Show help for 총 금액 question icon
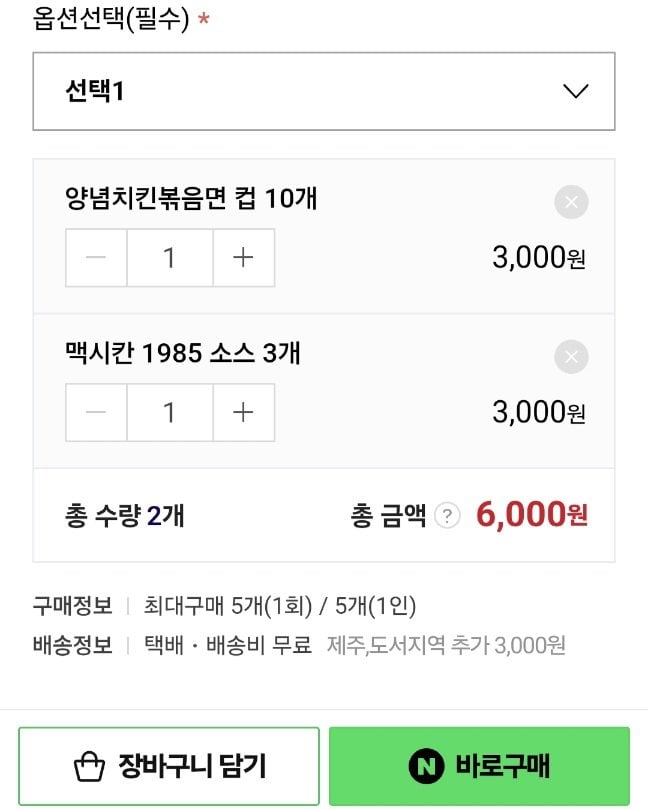Screen dimensions: 648x810 [x=448, y=516]
